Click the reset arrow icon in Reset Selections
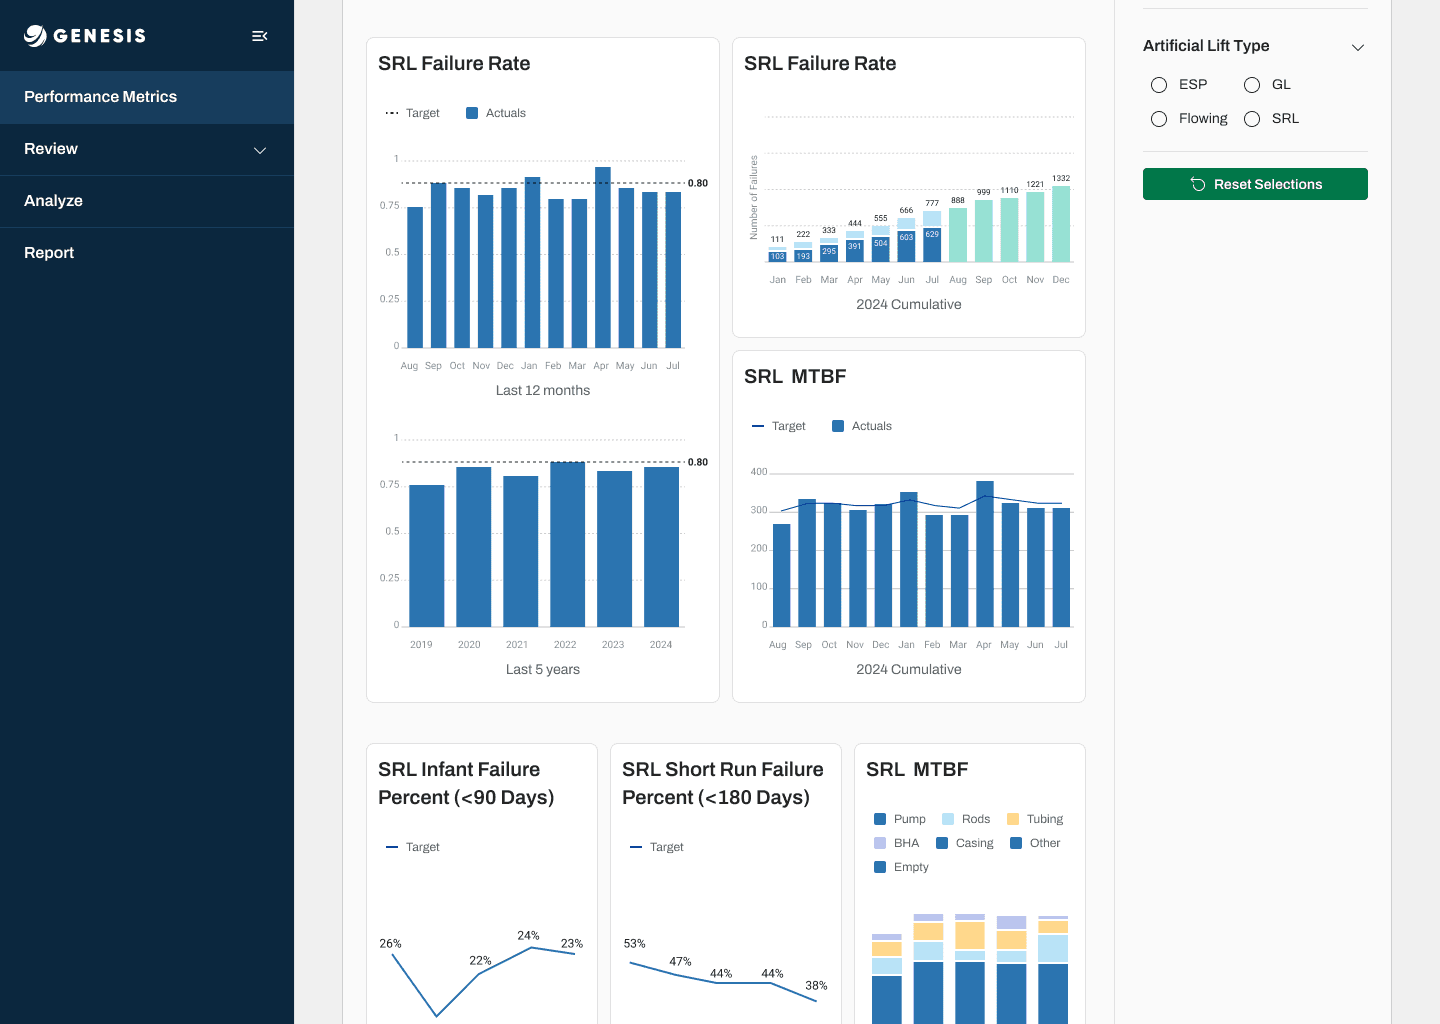 coord(1198,184)
